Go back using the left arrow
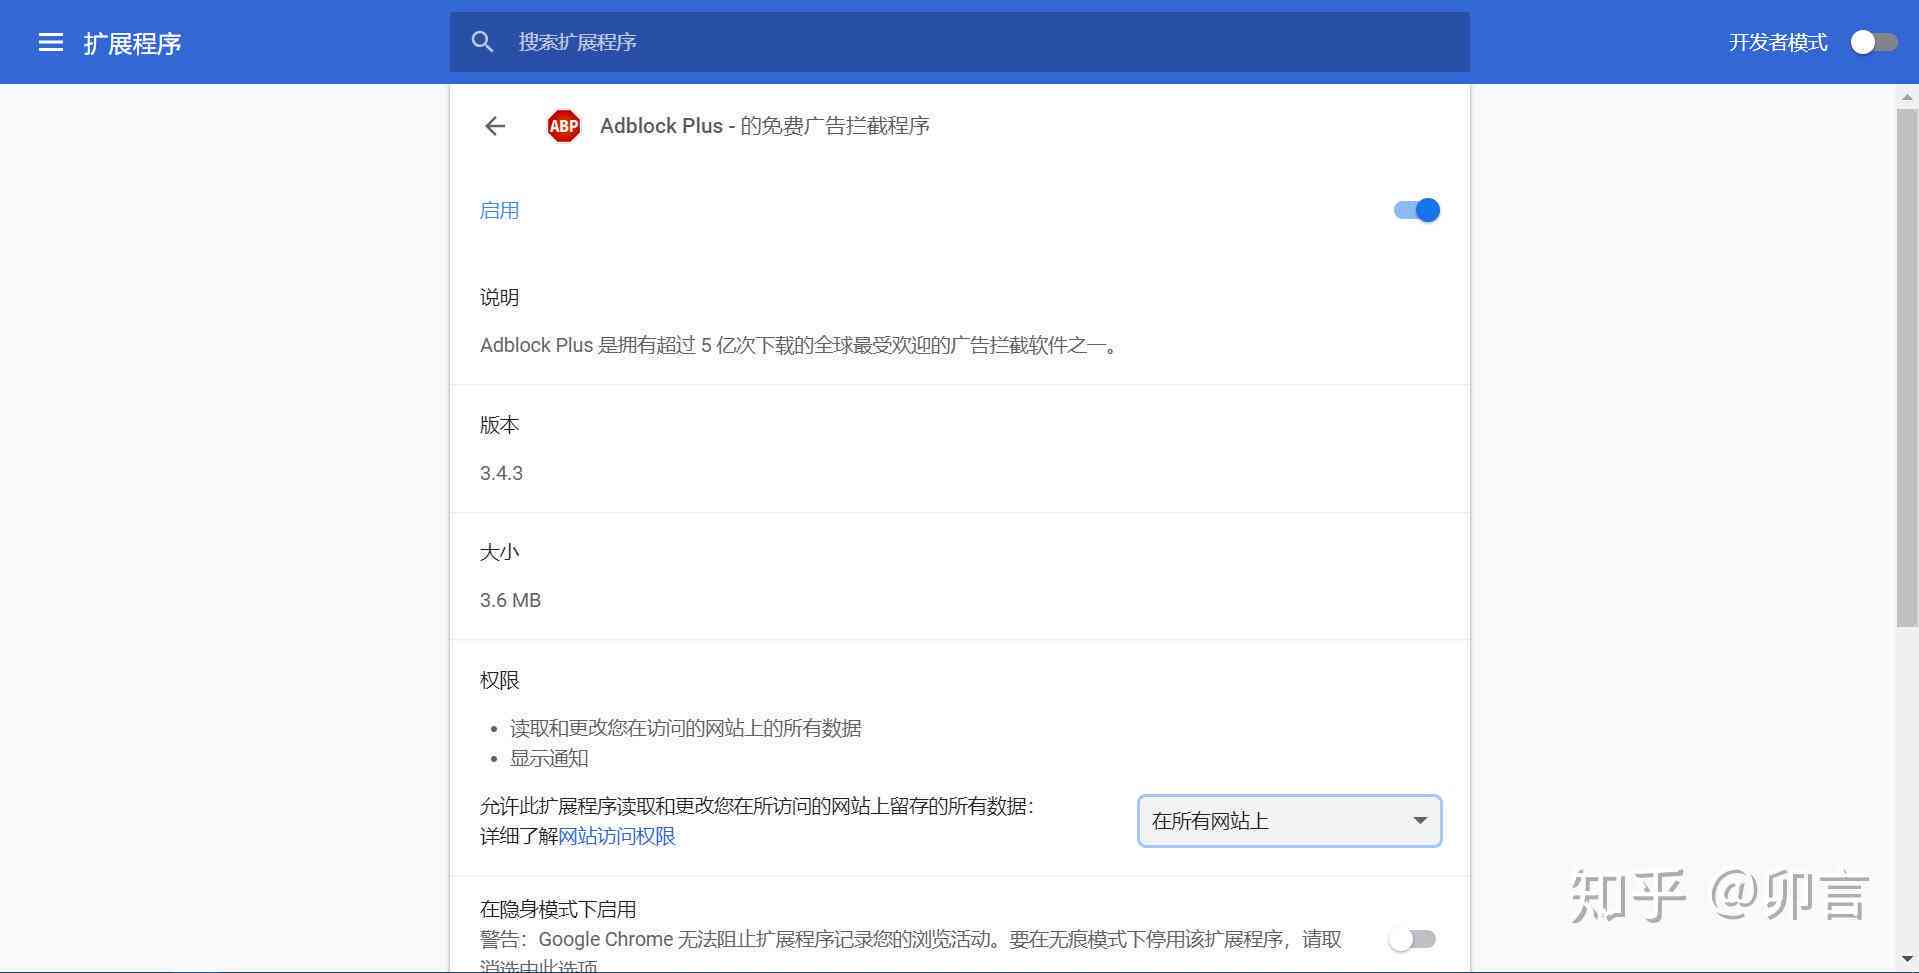Image resolution: width=1919 pixels, height=973 pixels. 495,126
